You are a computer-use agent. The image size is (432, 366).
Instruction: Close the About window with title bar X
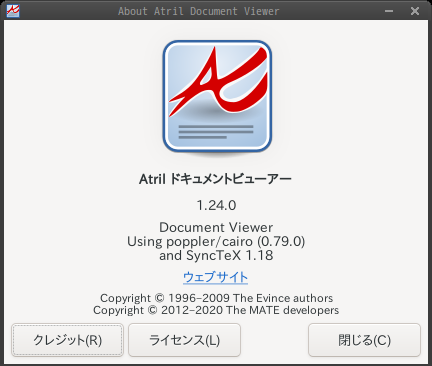click(x=415, y=11)
